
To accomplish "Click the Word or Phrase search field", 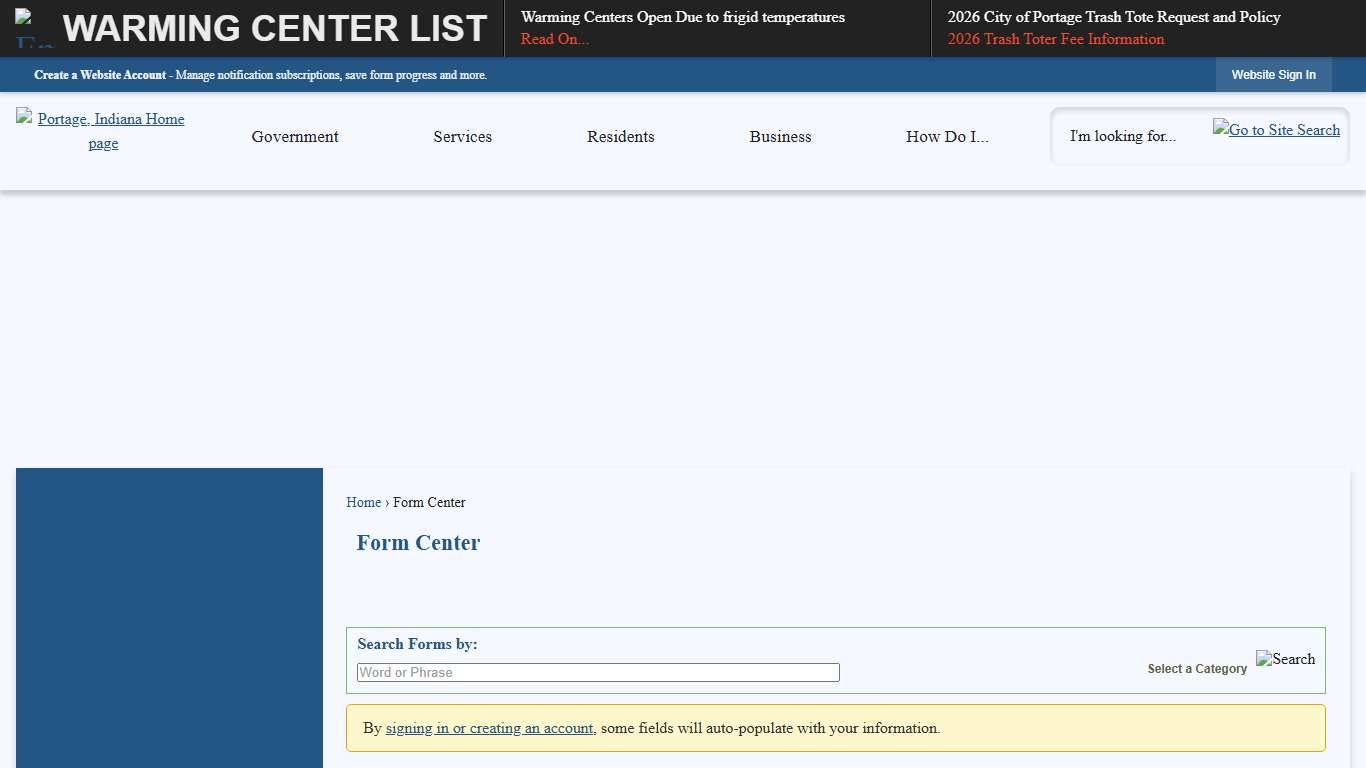I will pos(597,672).
